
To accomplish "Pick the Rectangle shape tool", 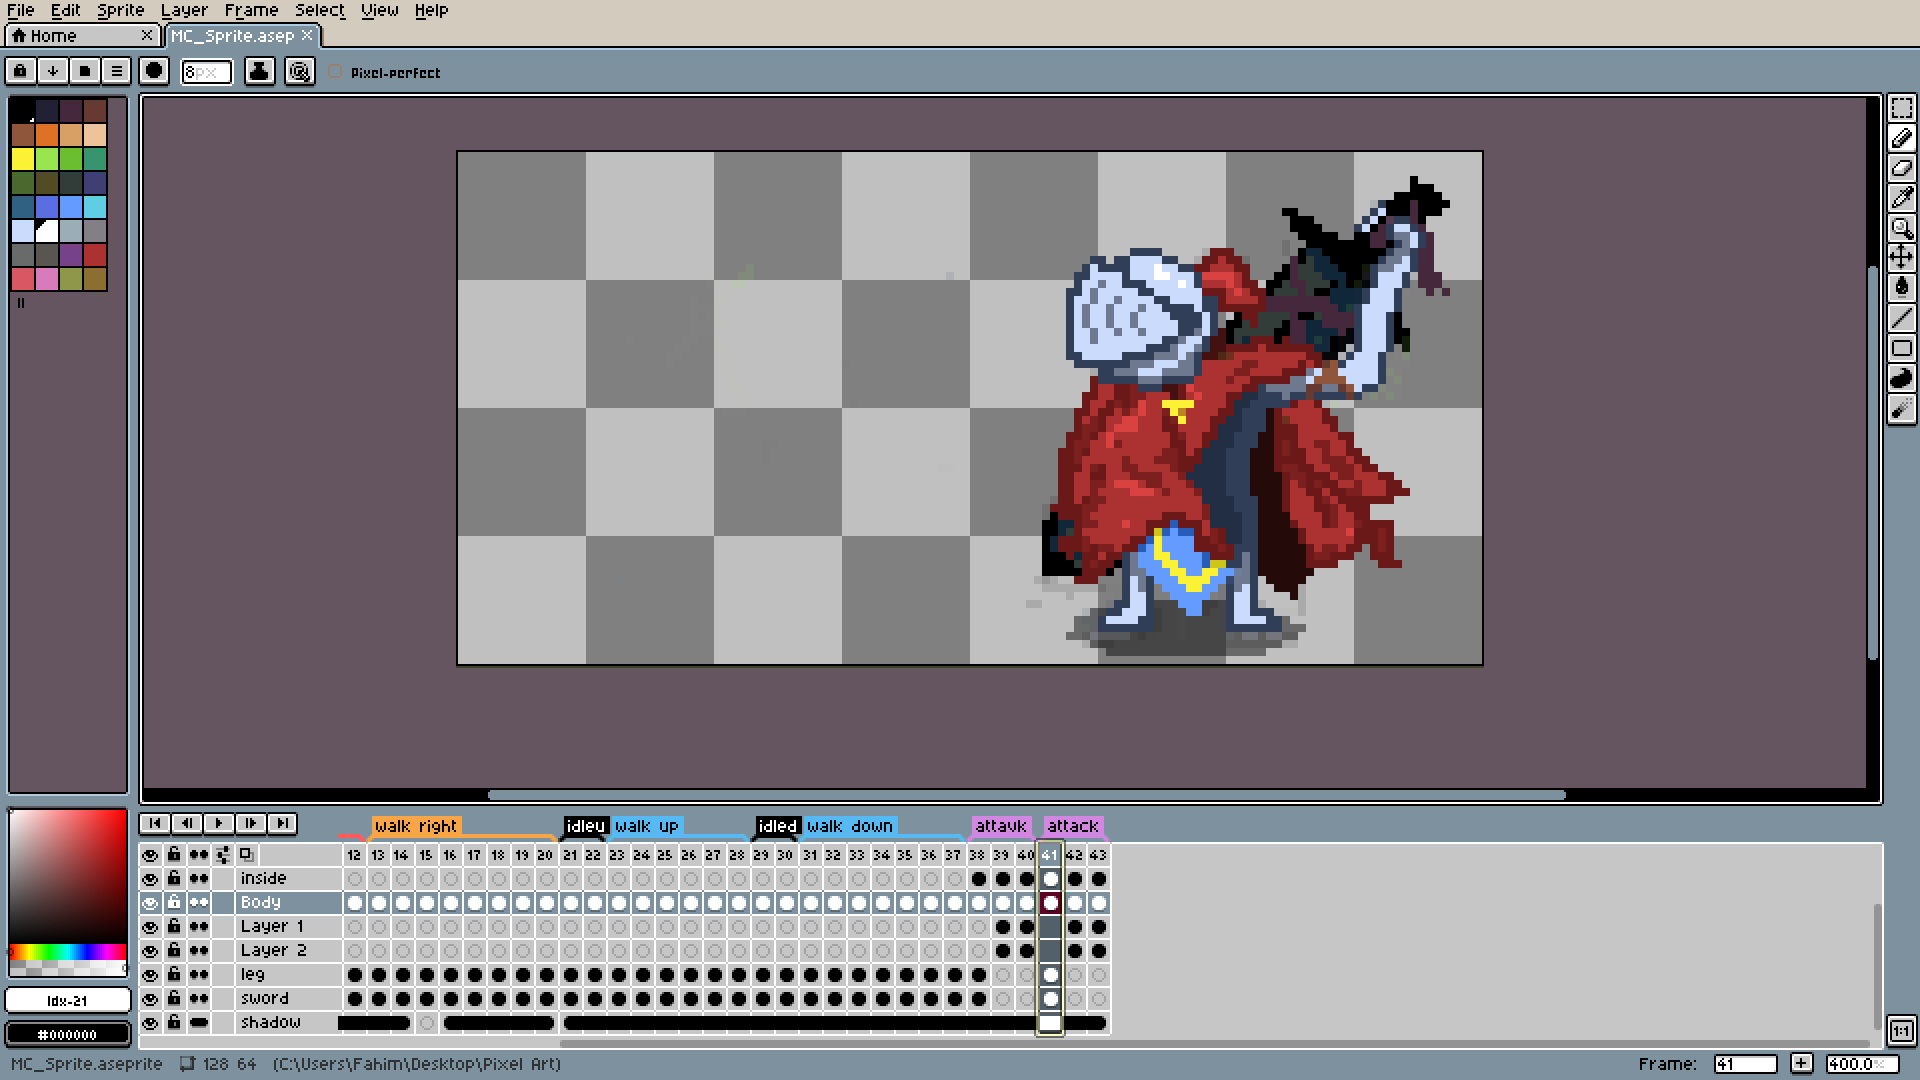I will pos(1901,348).
